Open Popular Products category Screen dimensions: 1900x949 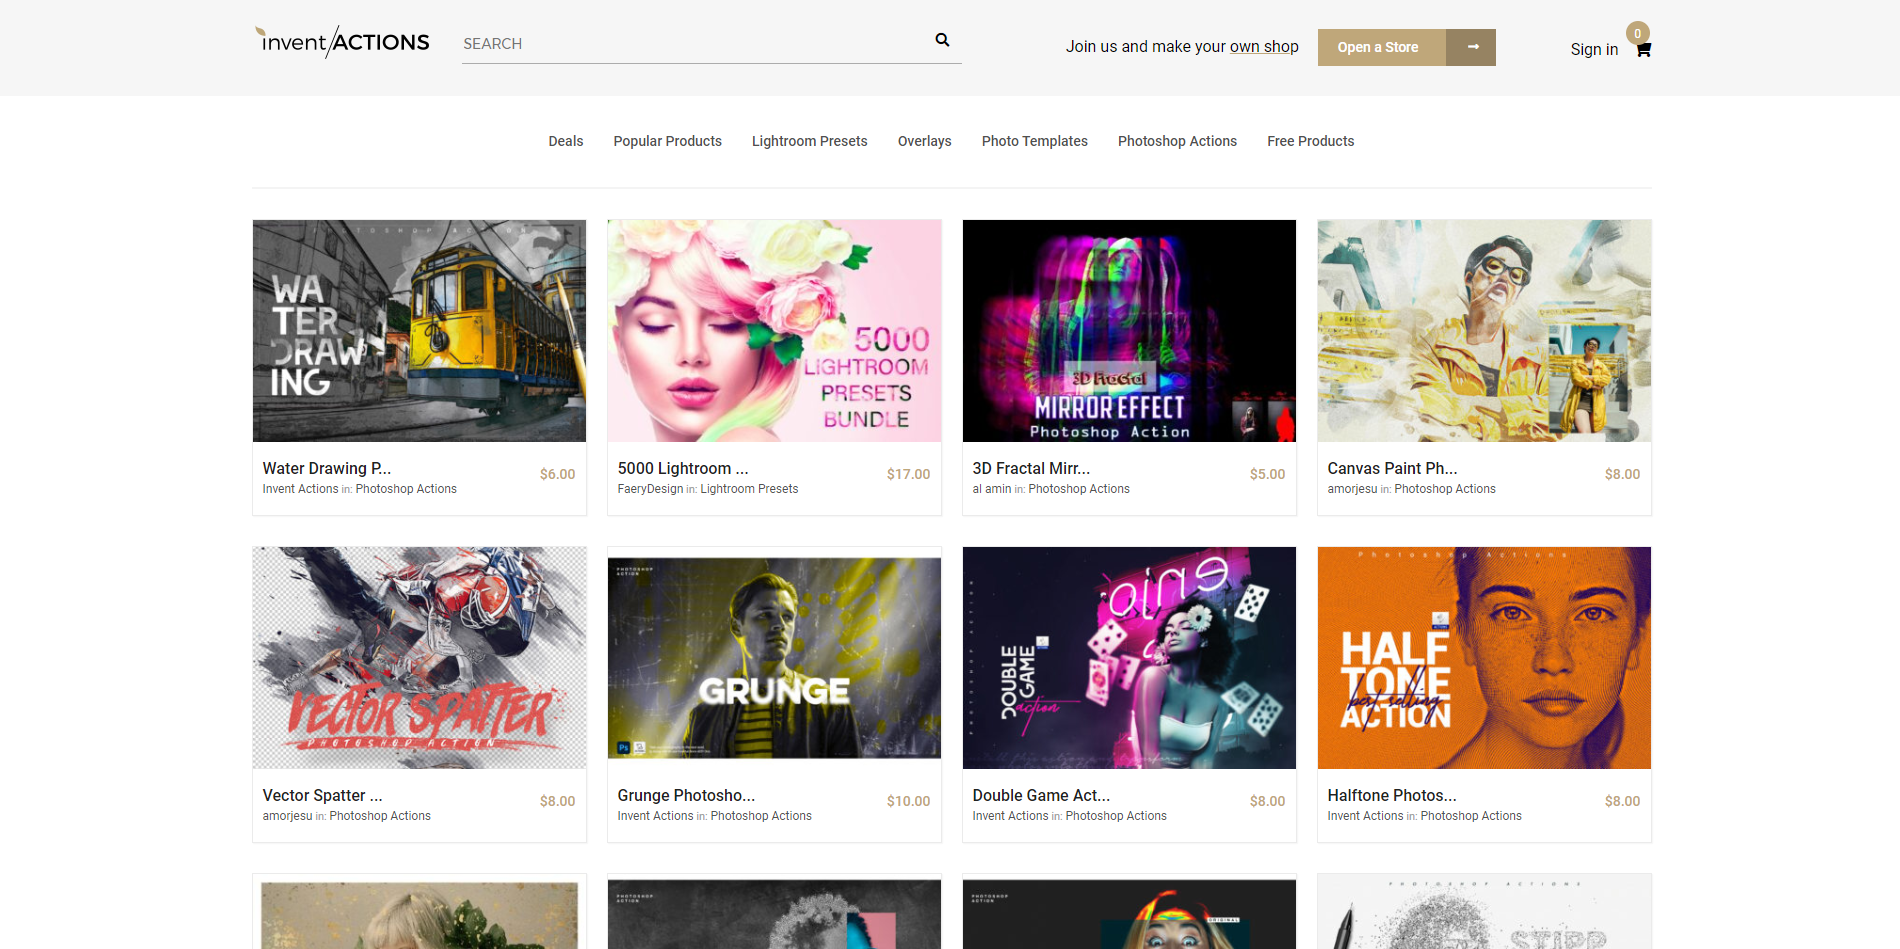pyautogui.click(x=668, y=141)
